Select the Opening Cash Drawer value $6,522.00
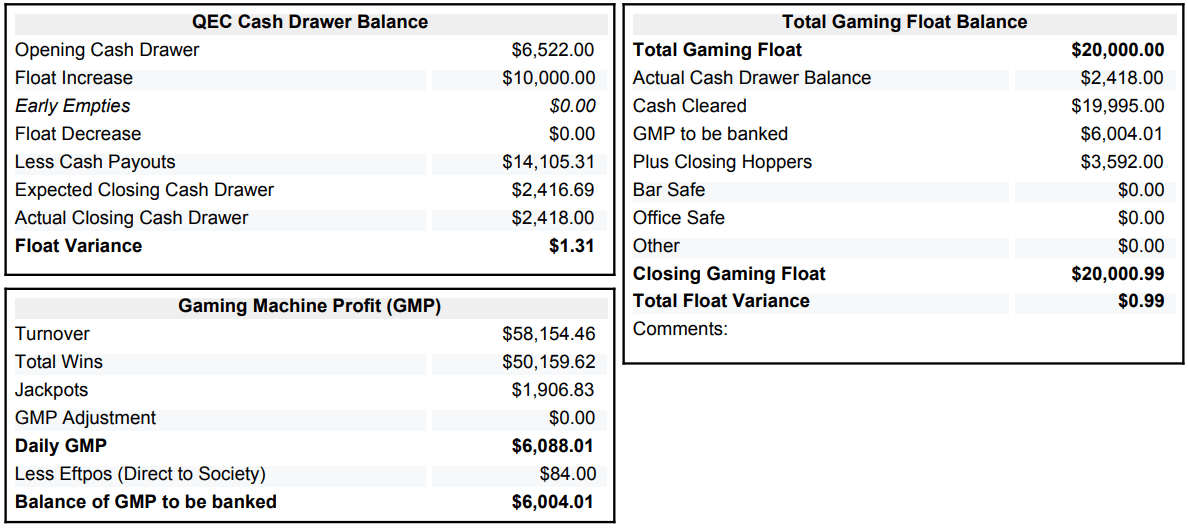1188x531 pixels. pyautogui.click(x=552, y=50)
